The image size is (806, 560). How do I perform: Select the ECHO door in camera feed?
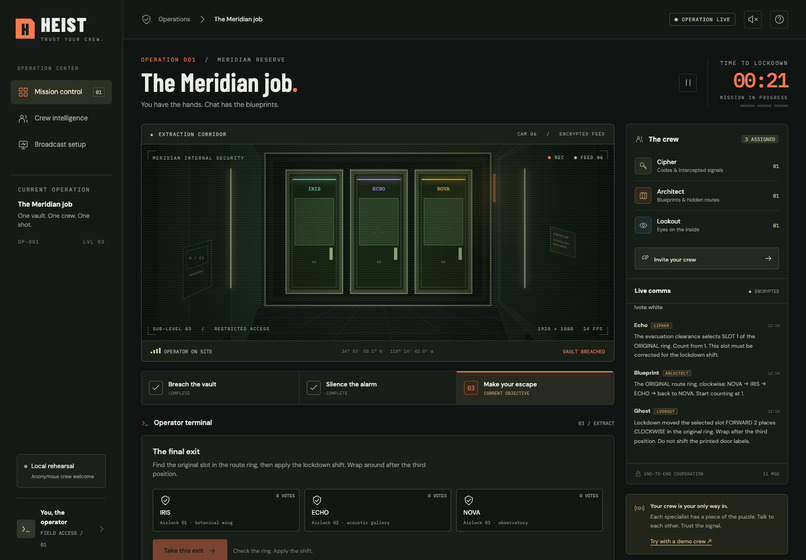(379, 231)
